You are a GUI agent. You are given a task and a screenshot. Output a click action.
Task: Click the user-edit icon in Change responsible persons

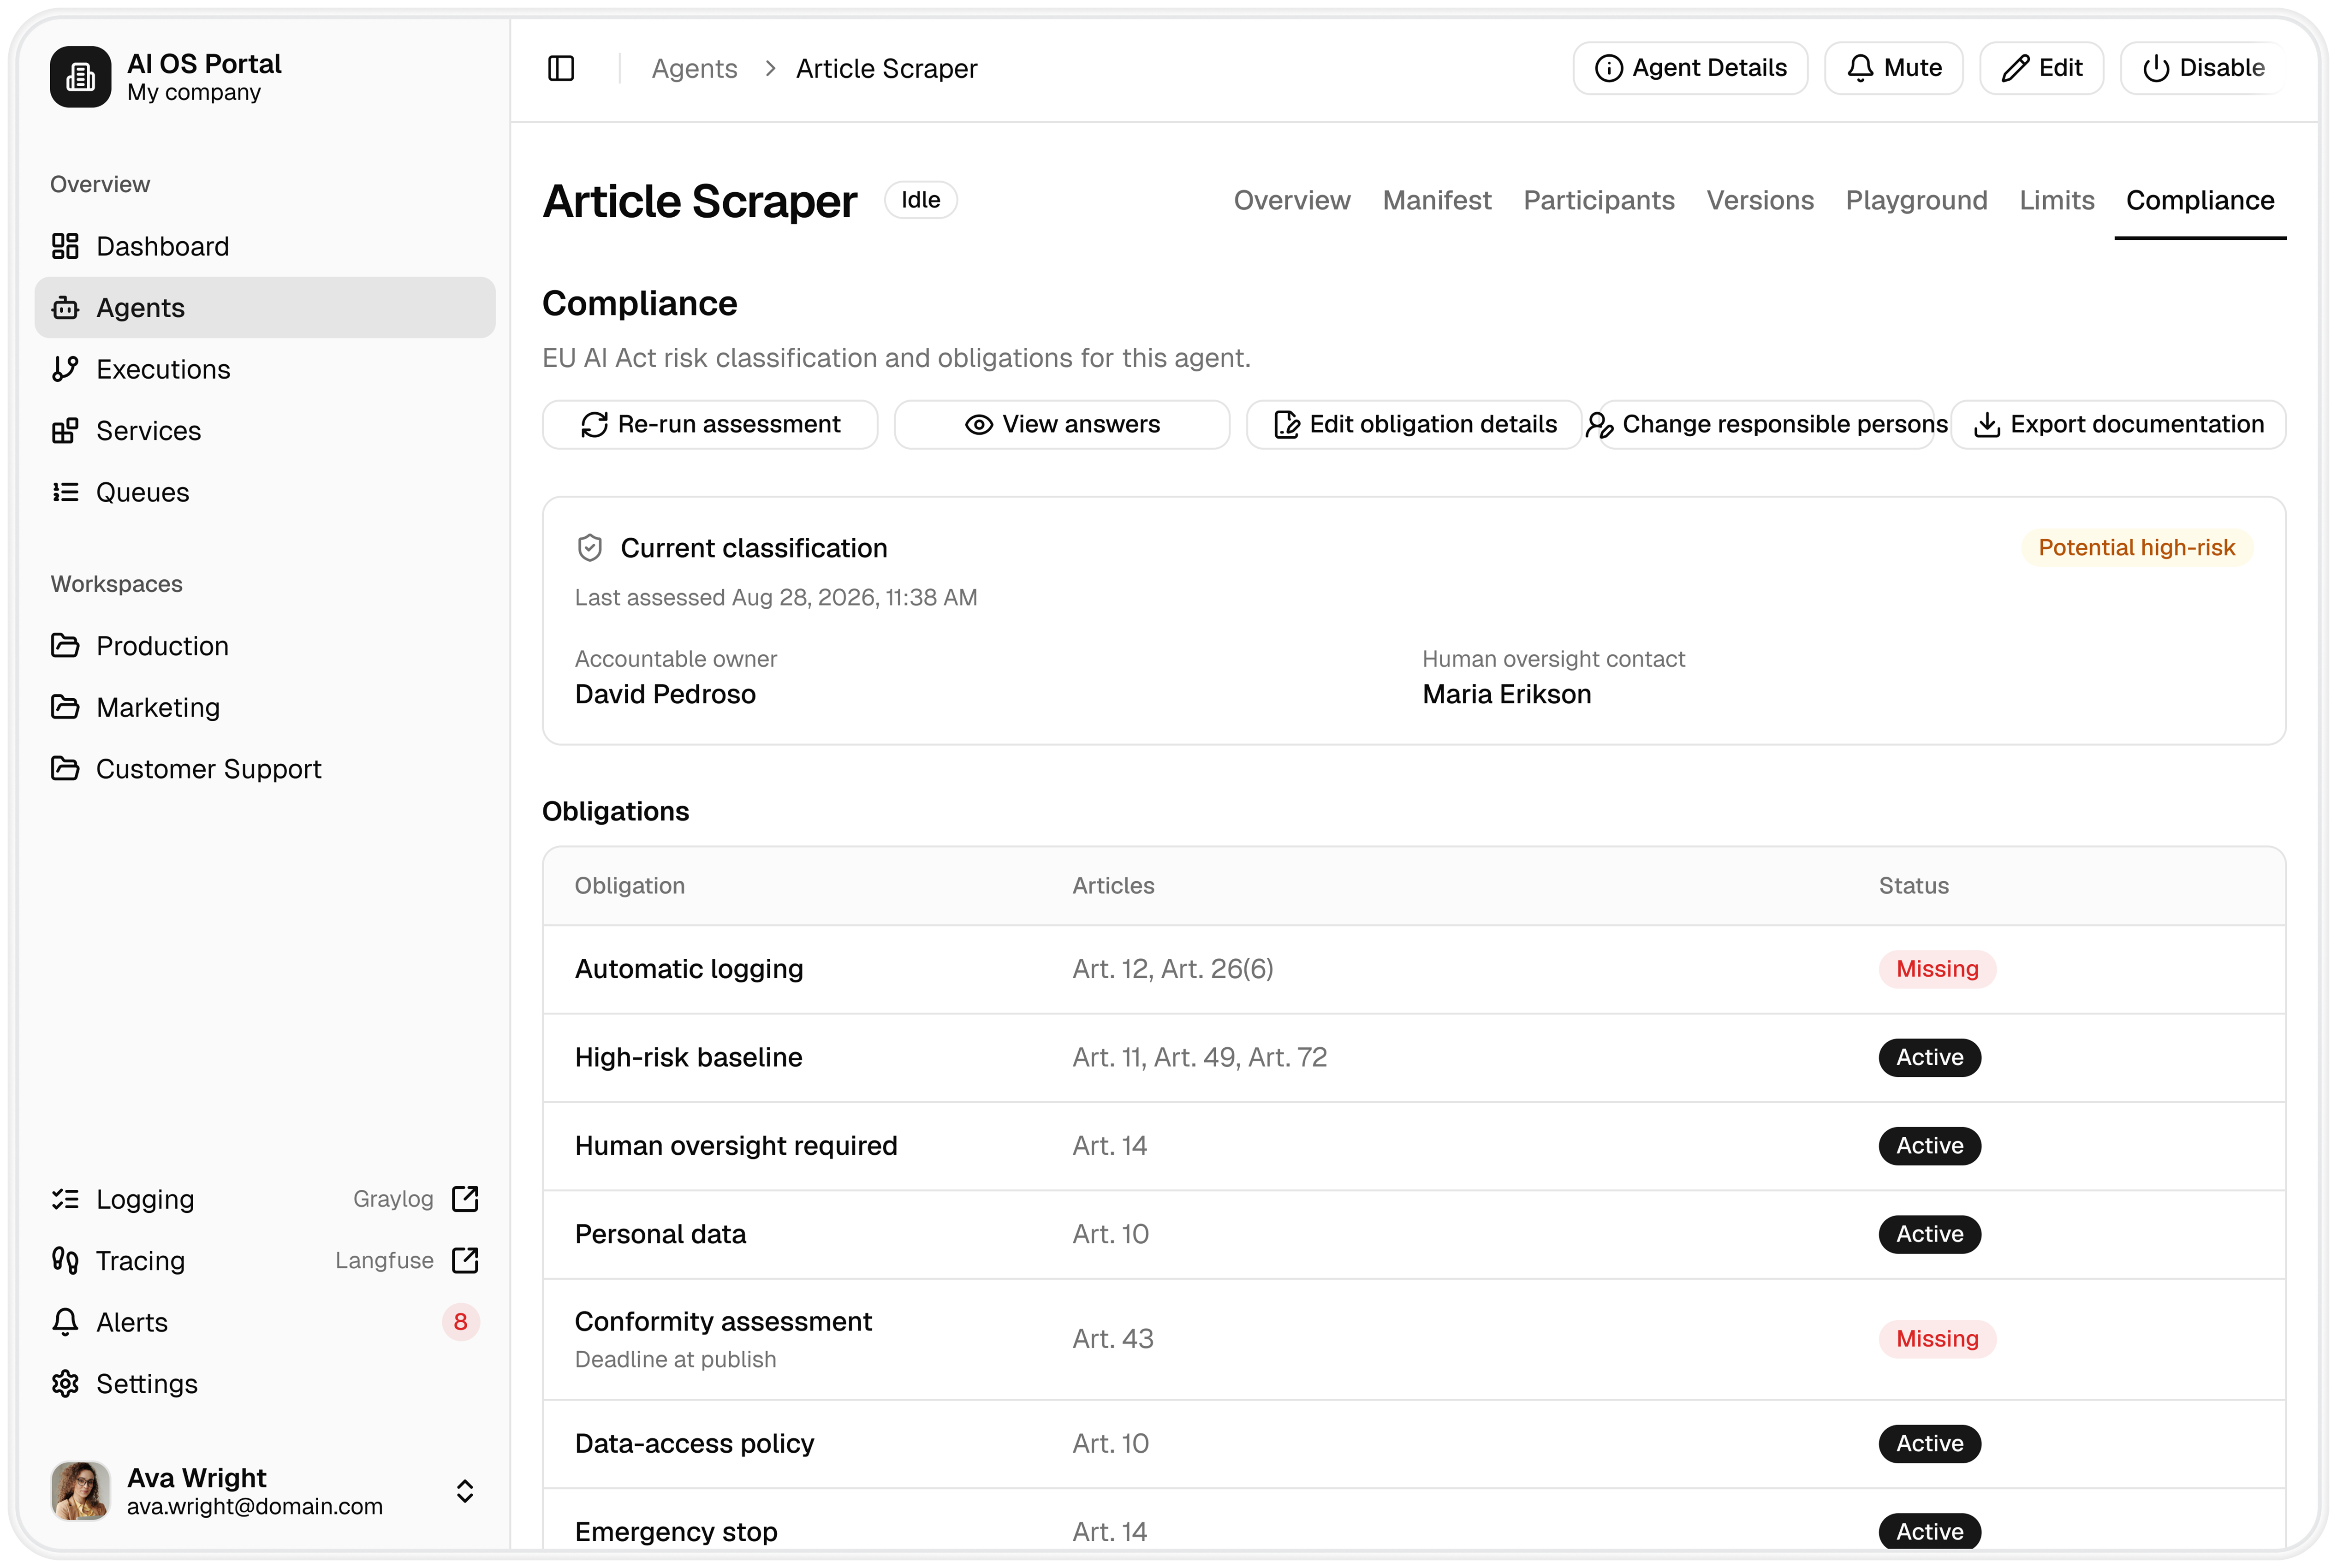(1599, 425)
